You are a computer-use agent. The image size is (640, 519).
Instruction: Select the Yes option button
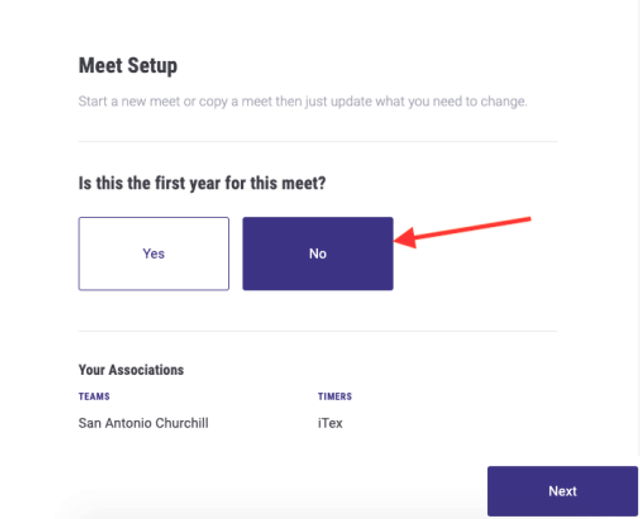pos(153,253)
